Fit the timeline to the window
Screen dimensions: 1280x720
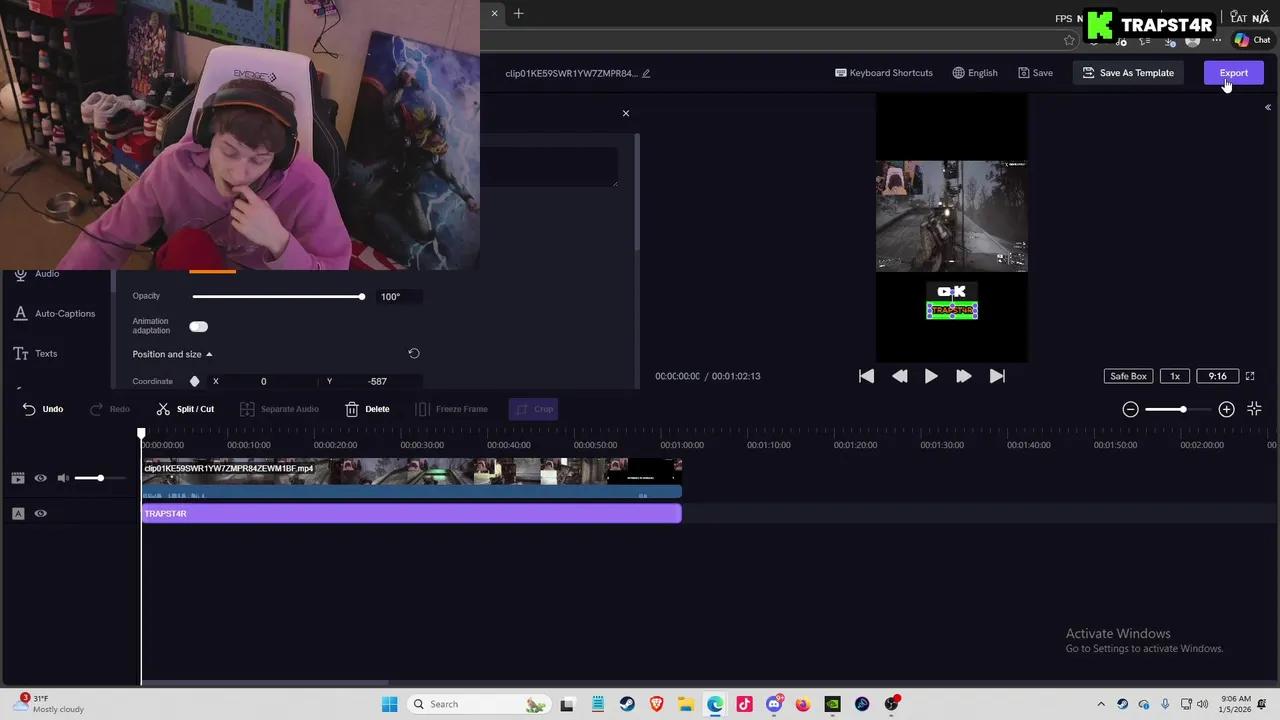[x=1254, y=409]
